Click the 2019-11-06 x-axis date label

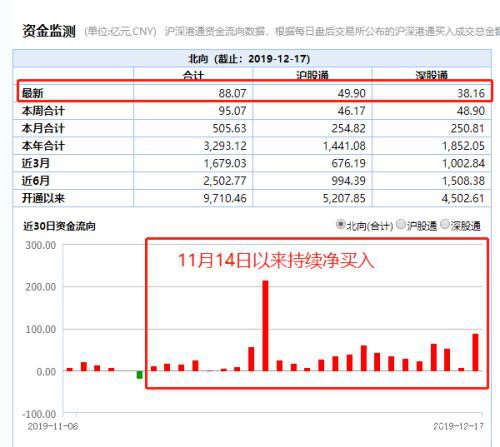[x=53, y=426]
